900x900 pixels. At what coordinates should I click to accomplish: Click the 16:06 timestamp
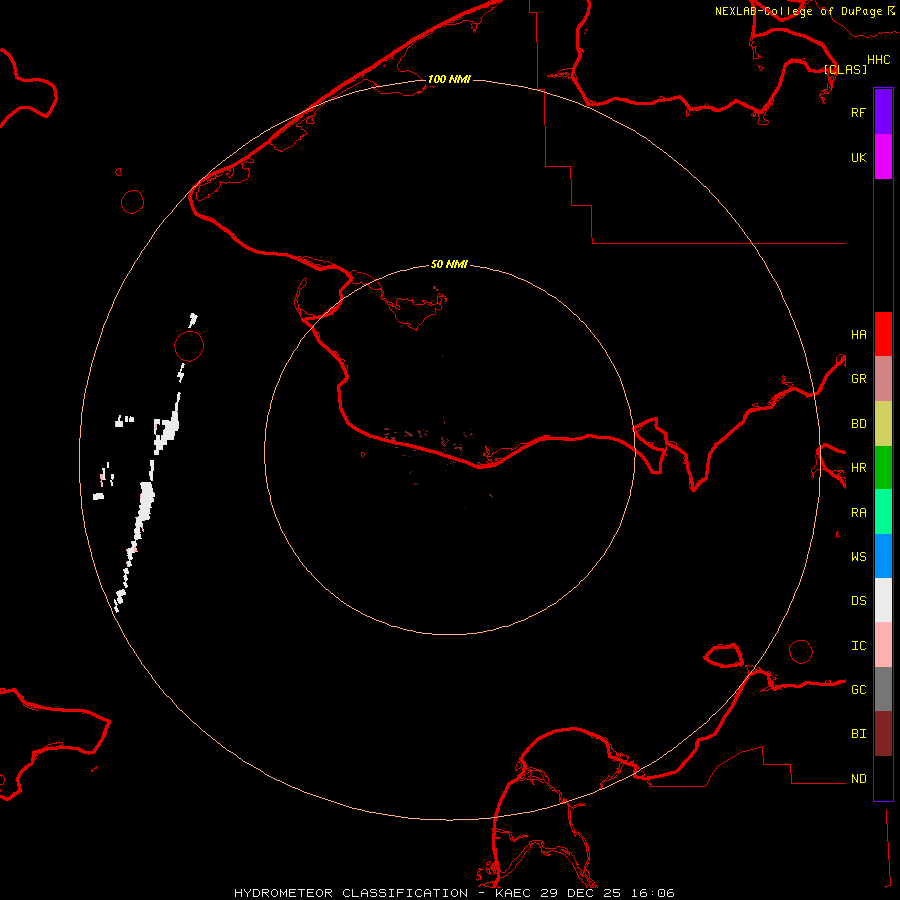pyautogui.click(x=651, y=893)
